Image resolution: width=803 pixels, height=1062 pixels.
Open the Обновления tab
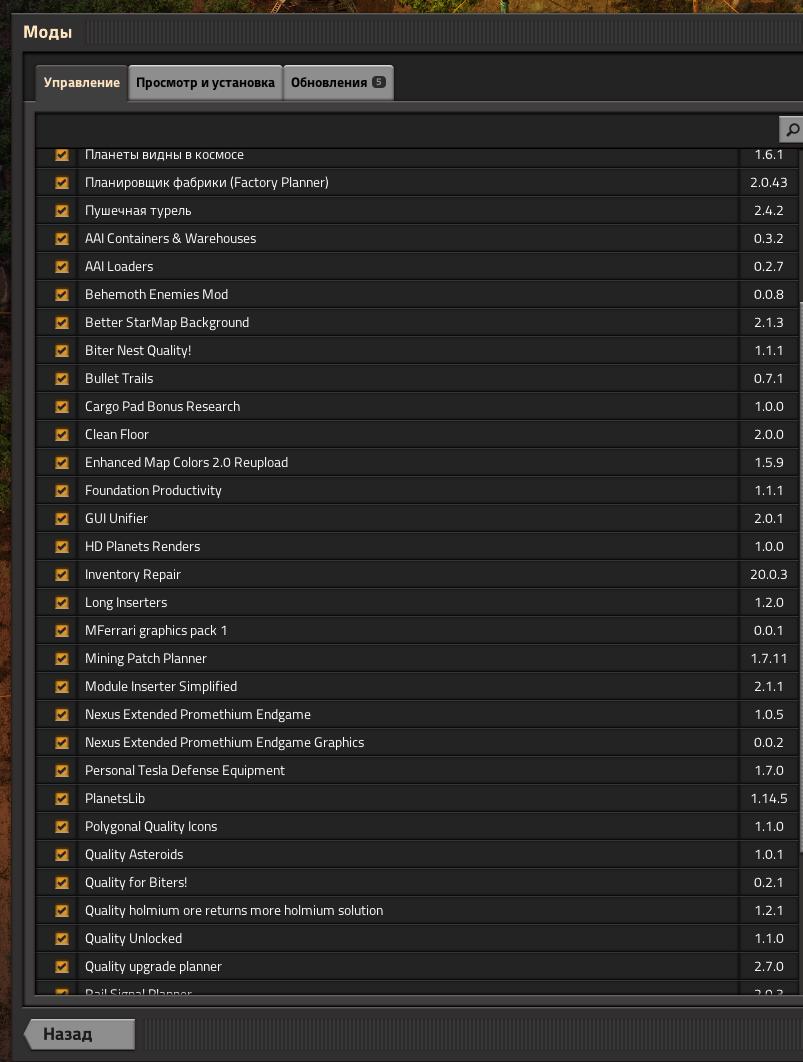(x=338, y=83)
